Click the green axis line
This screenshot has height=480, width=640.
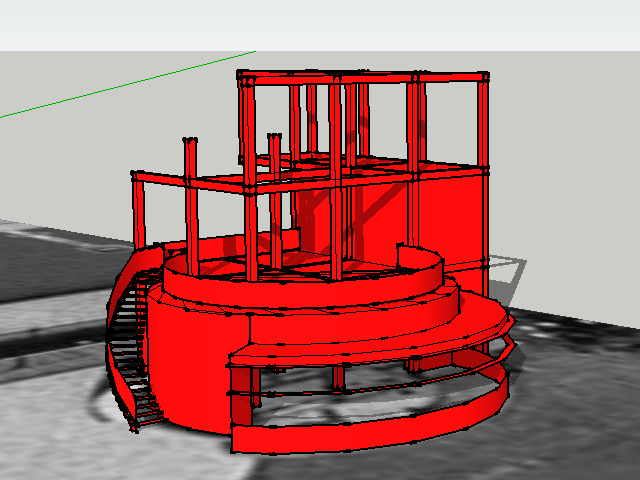coord(127,85)
